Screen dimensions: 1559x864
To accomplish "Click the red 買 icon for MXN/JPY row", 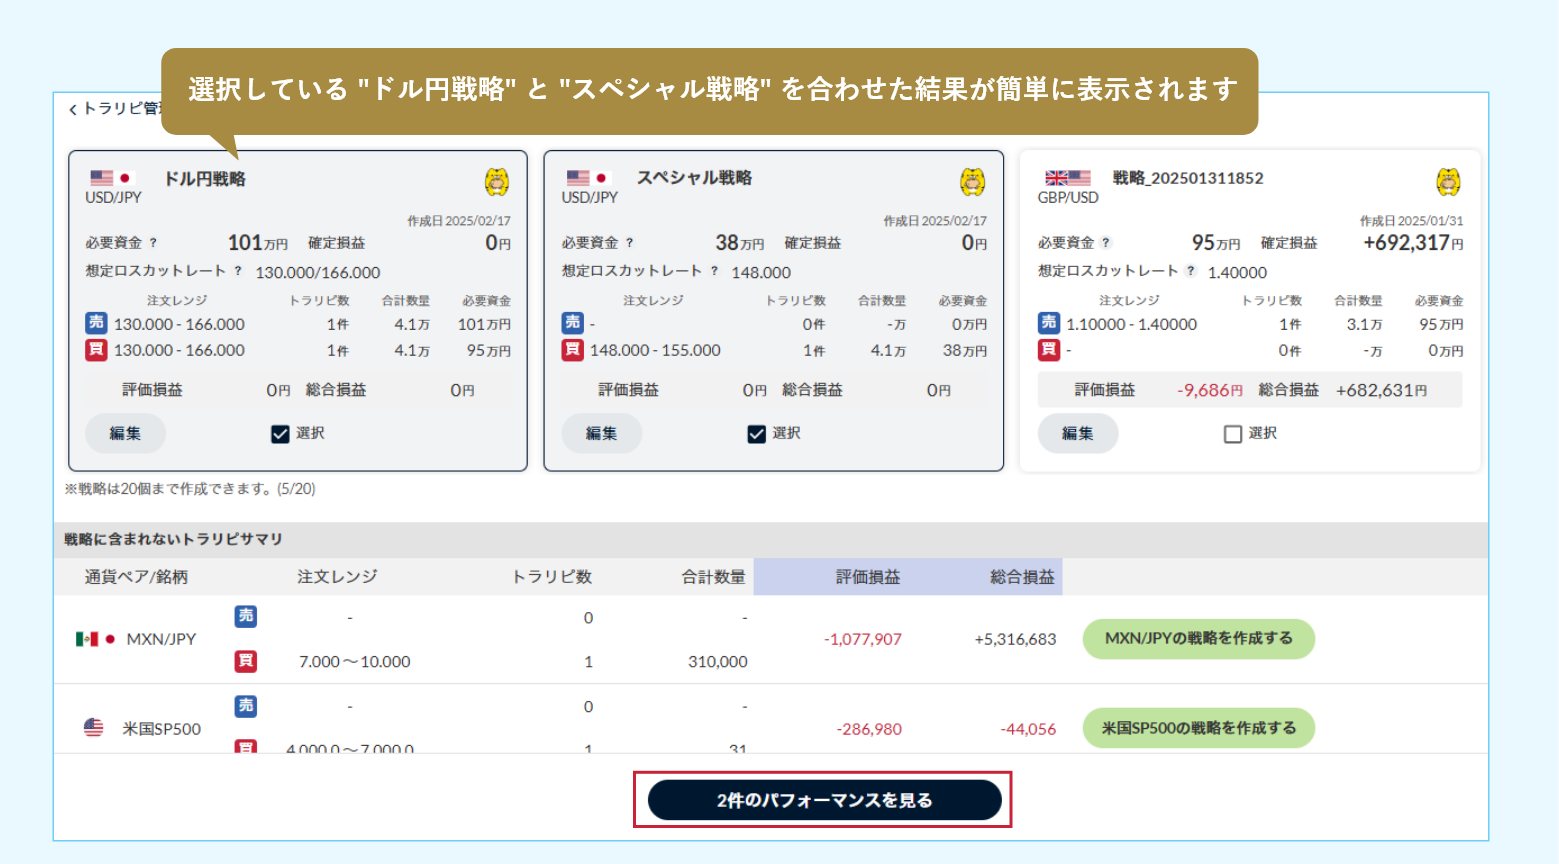I will coord(246,661).
